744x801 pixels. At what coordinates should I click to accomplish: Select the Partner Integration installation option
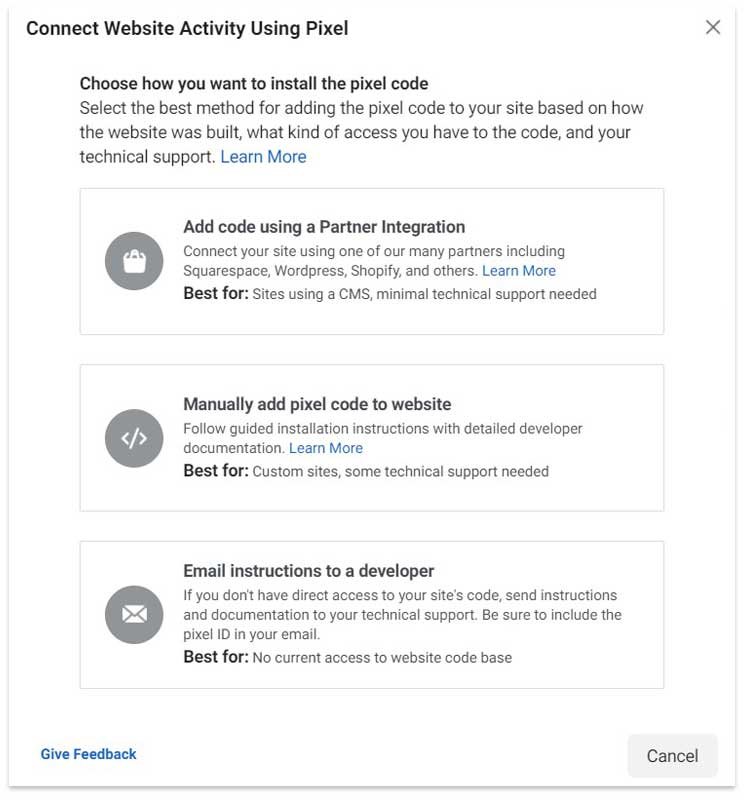coord(372,260)
